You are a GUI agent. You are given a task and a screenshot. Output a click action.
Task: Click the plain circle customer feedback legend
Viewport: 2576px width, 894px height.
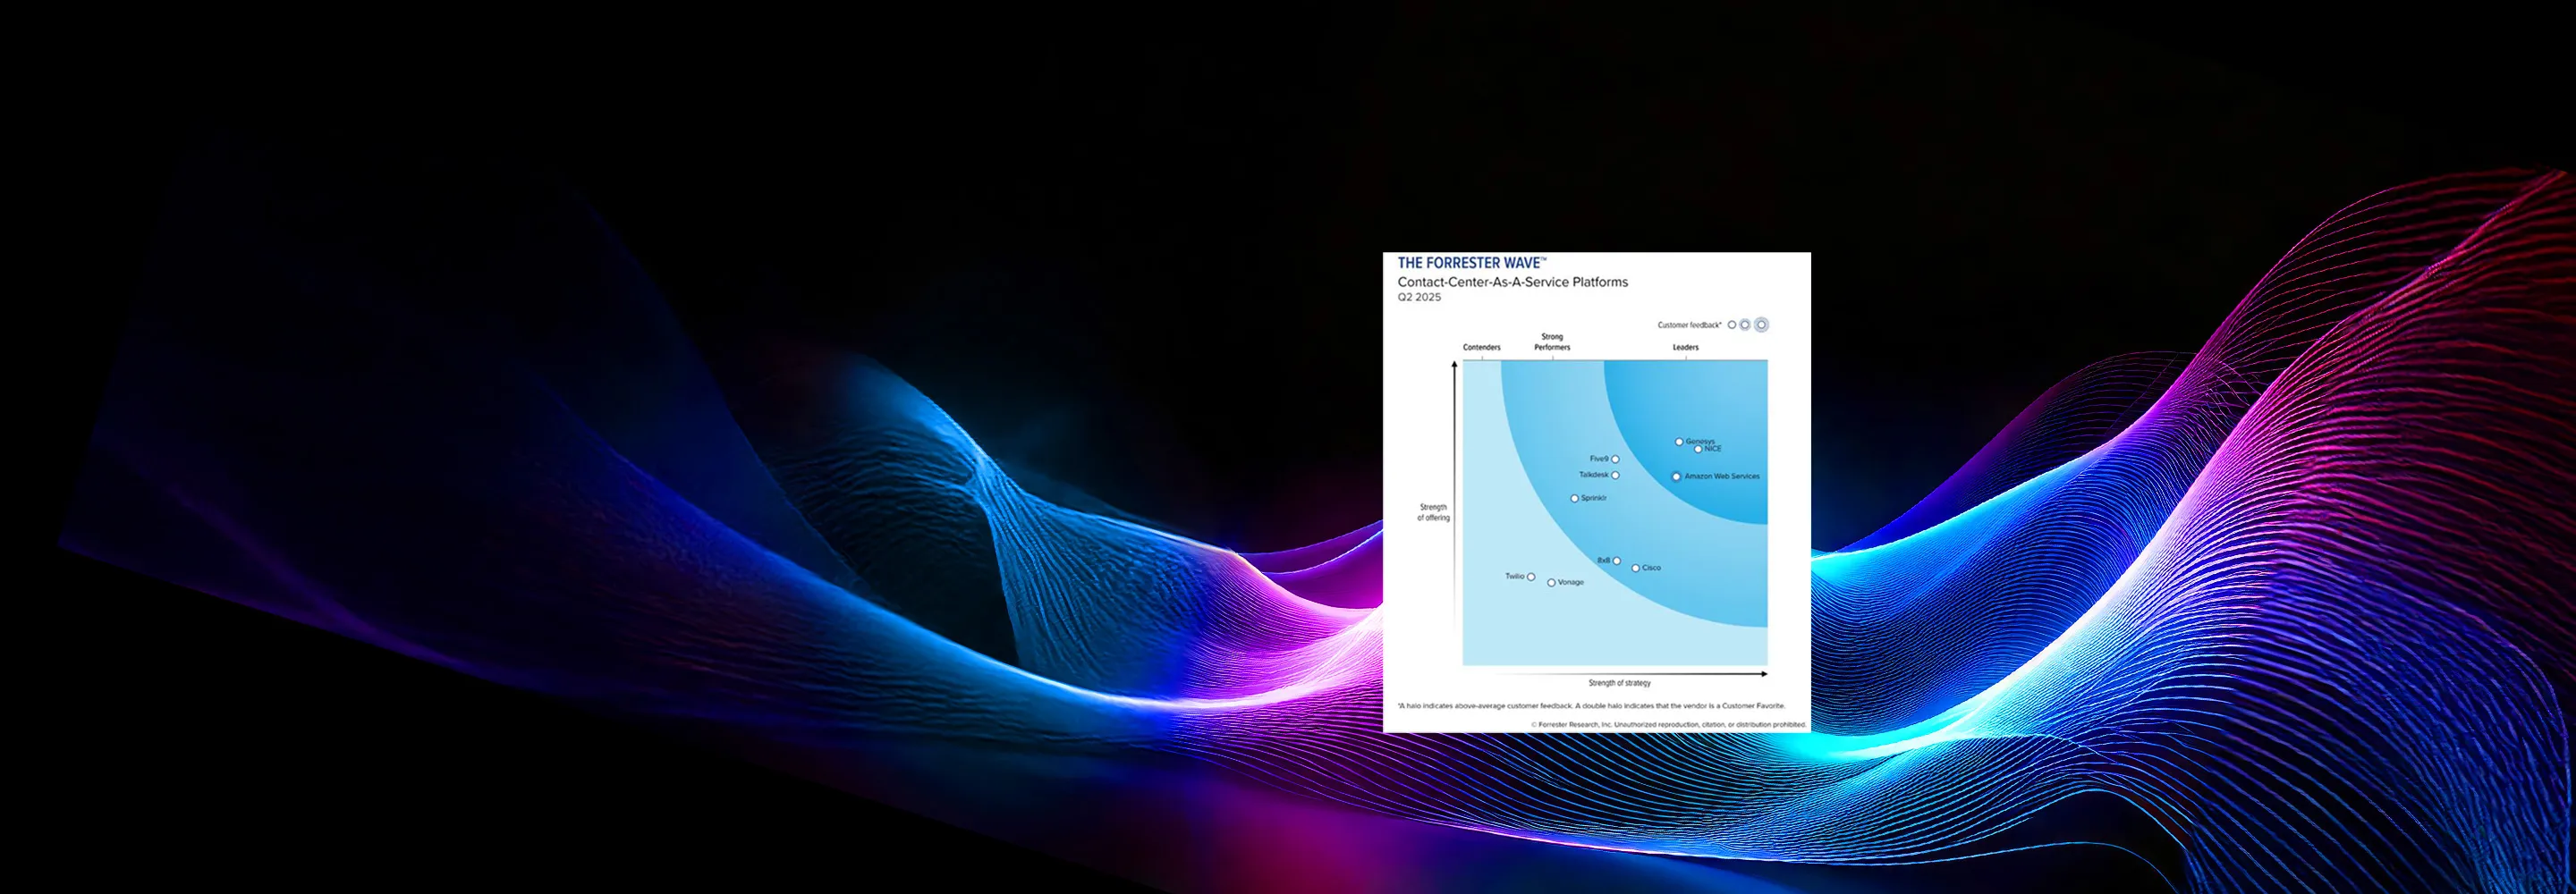1732,325
